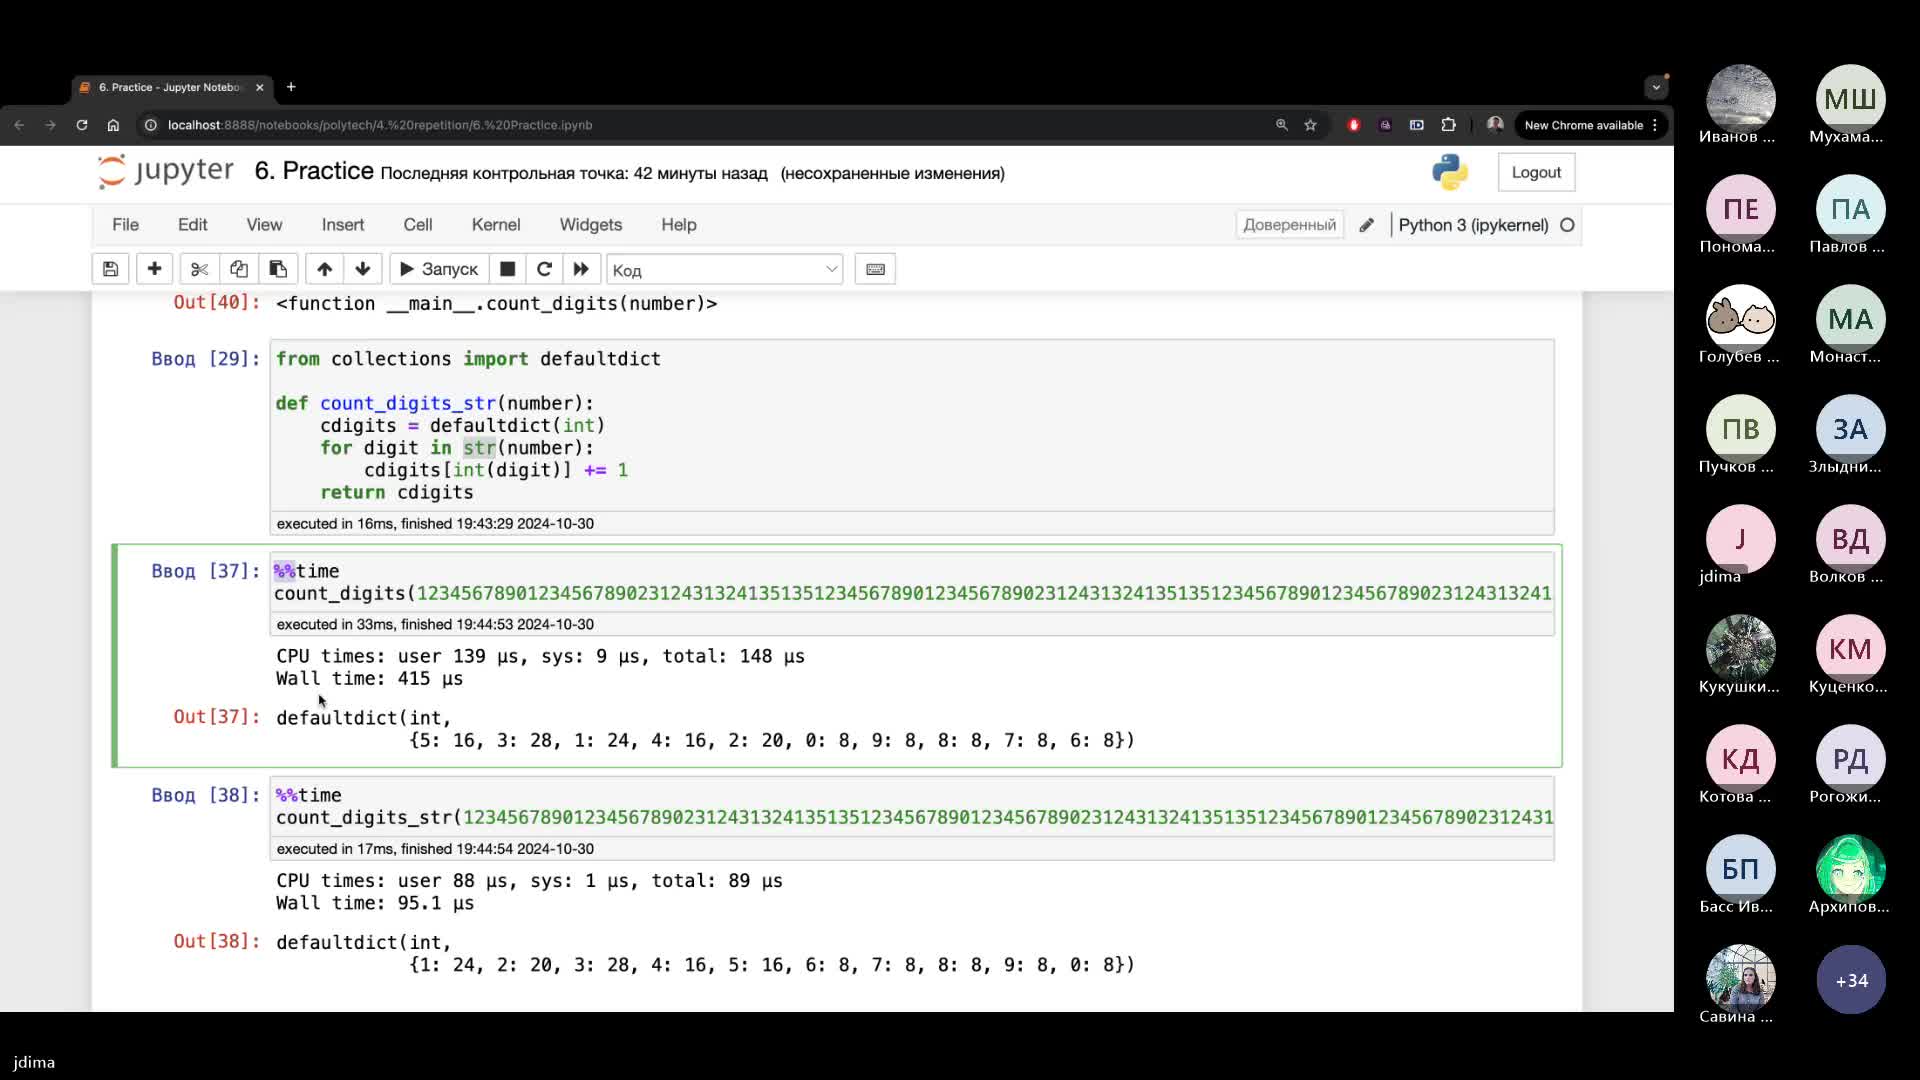
Task: Move selected cell up arrow
Action: [324, 269]
